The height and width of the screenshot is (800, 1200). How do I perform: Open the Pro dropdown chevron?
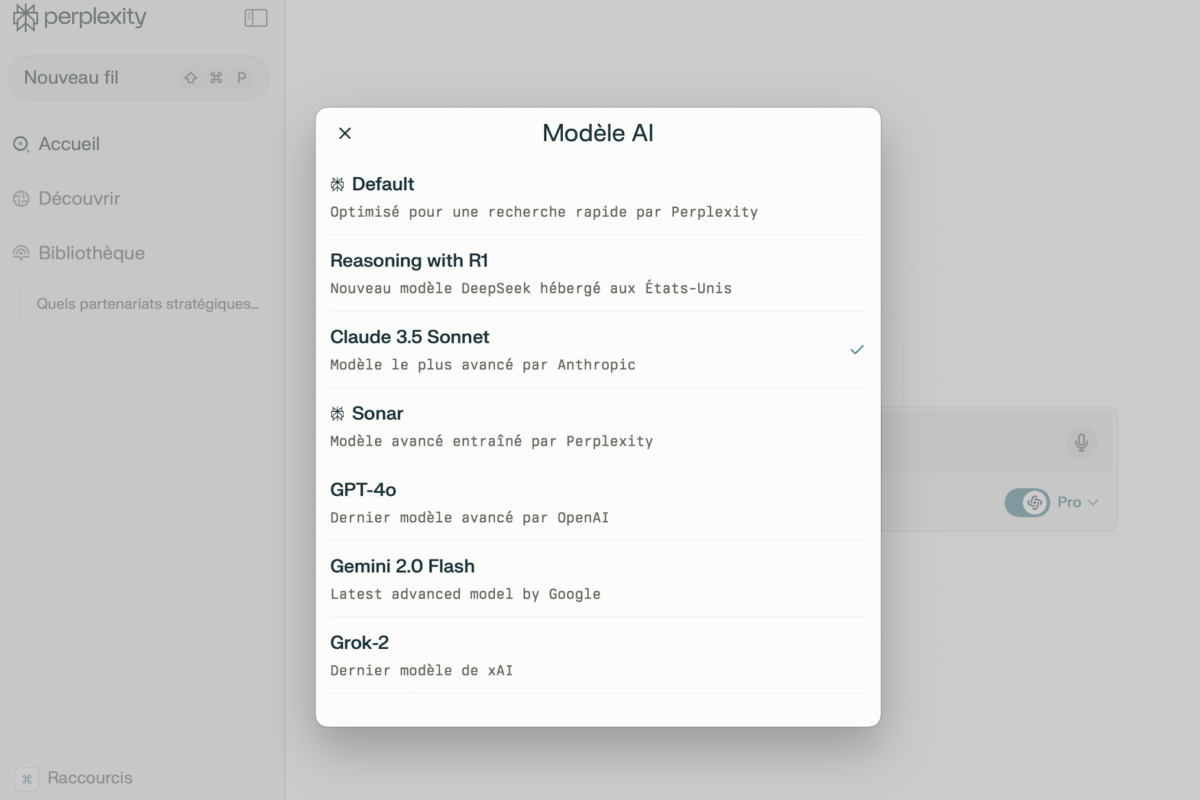point(1092,503)
